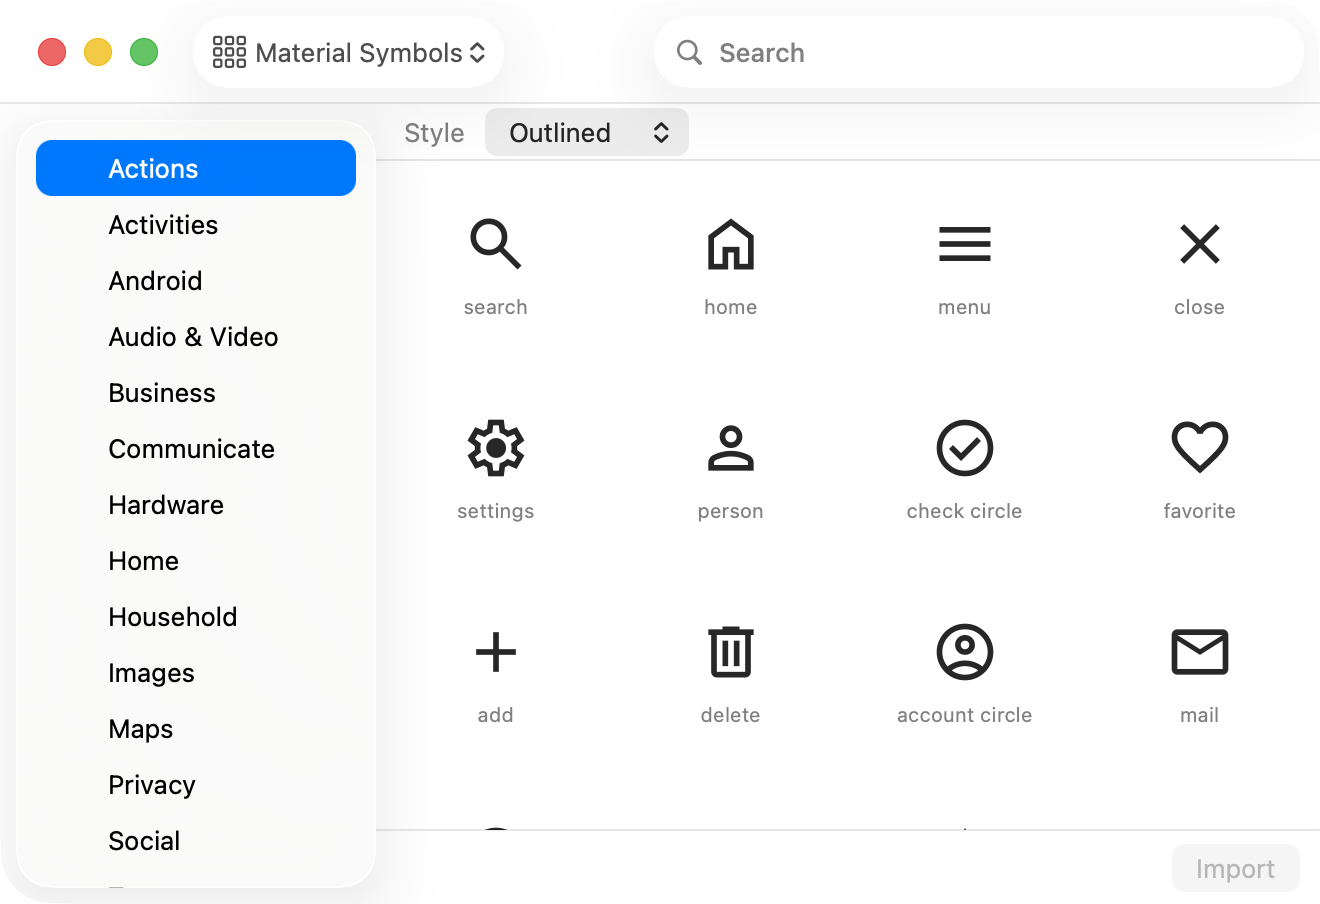Pick the delete trash symbol
Image resolution: width=1320 pixels, height=904 pixels.
(731, 652)
